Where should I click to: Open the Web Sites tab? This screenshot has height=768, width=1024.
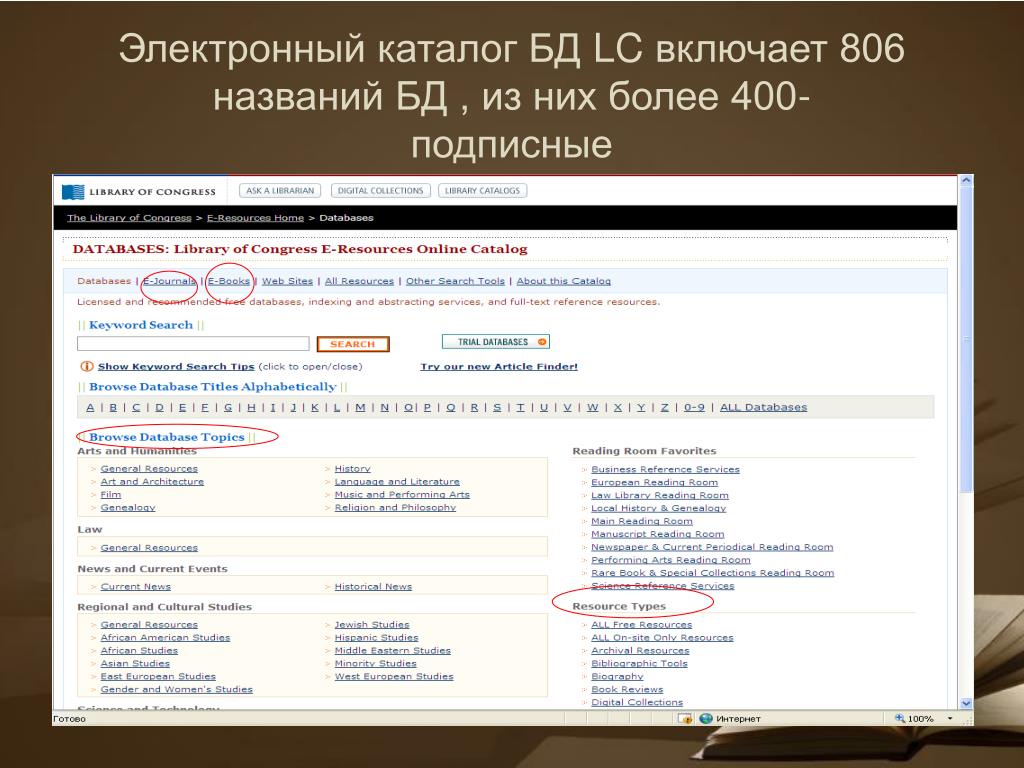(287, 281)
